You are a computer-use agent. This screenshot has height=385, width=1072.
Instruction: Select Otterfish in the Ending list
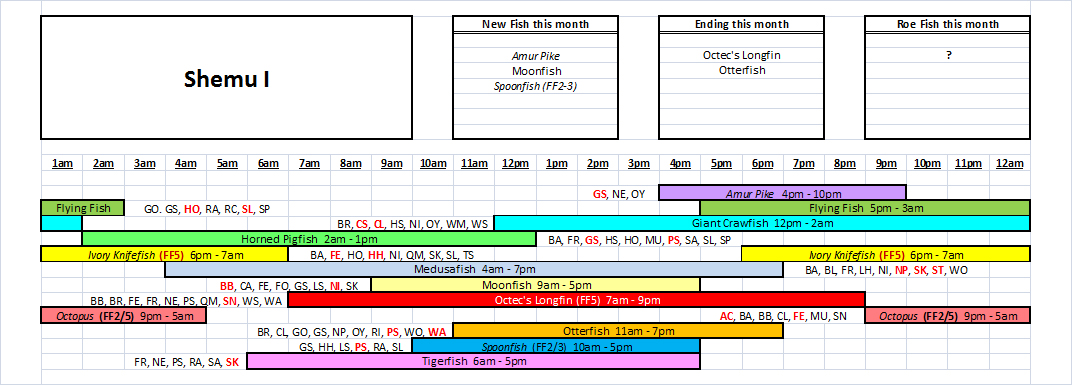pos(742,70)
